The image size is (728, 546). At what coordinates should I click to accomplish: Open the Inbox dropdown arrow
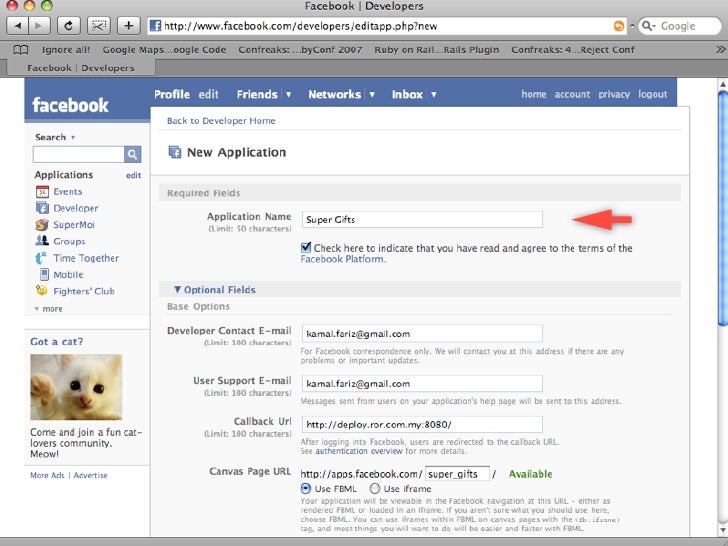pos(434,95)
